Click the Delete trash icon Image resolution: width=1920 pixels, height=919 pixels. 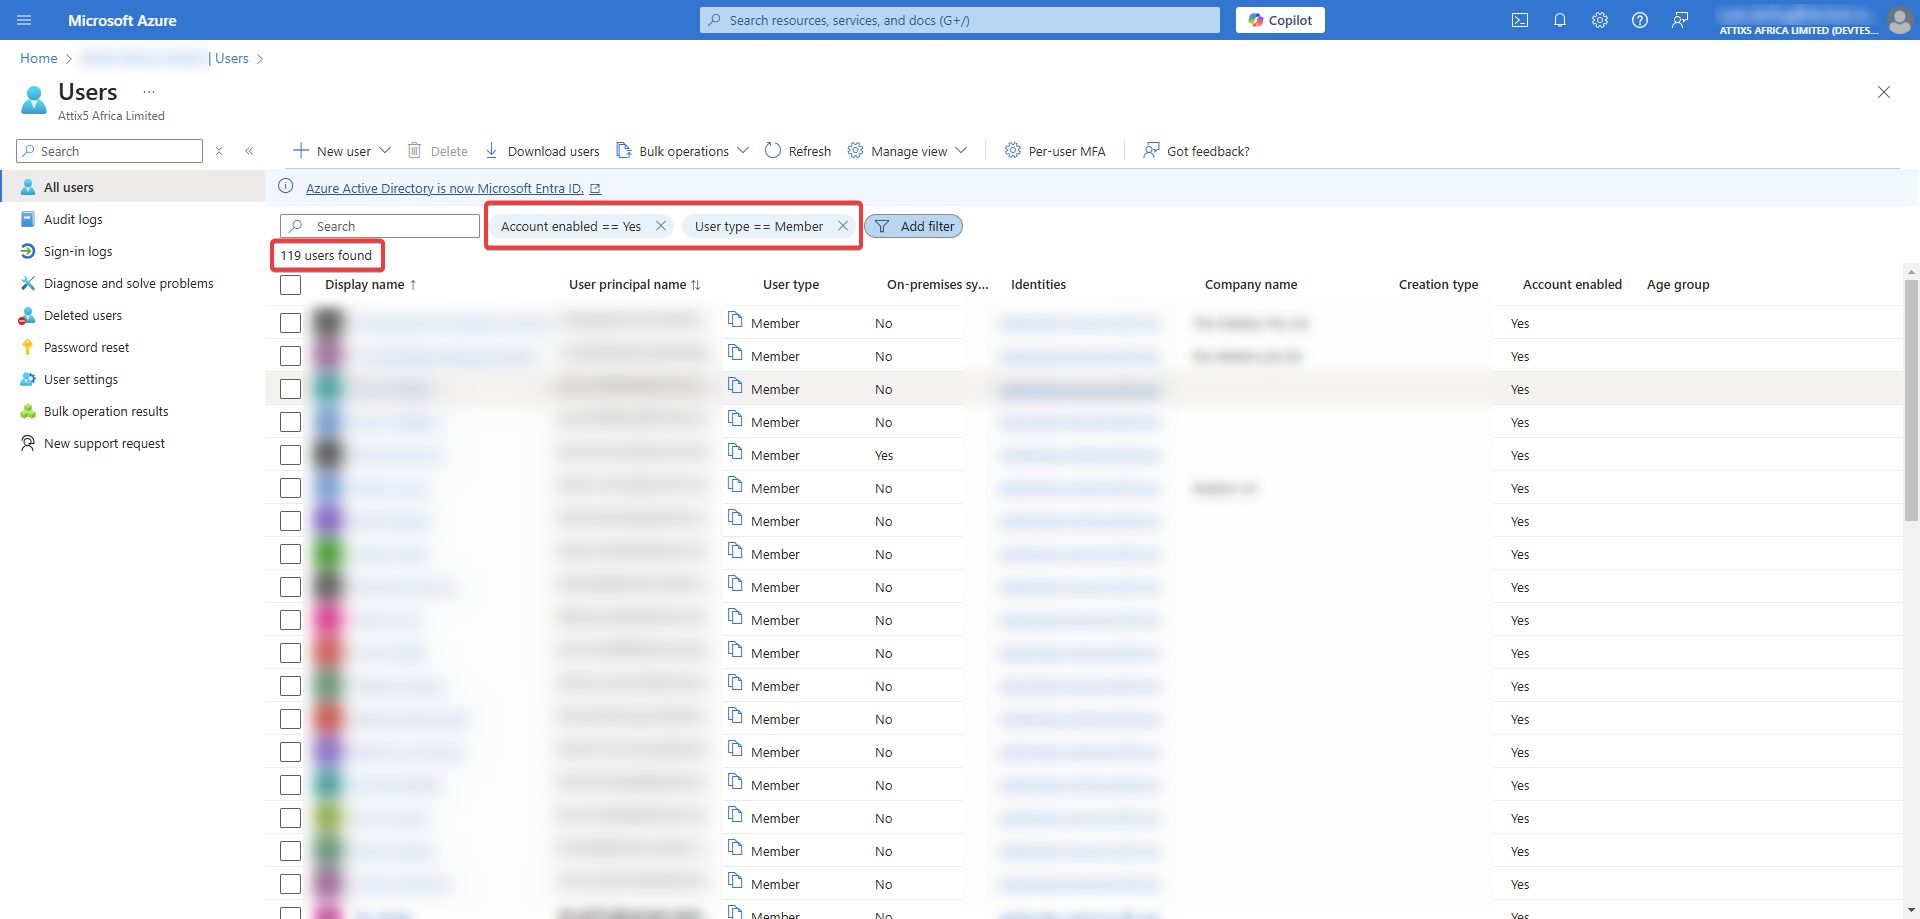point(414,151)
